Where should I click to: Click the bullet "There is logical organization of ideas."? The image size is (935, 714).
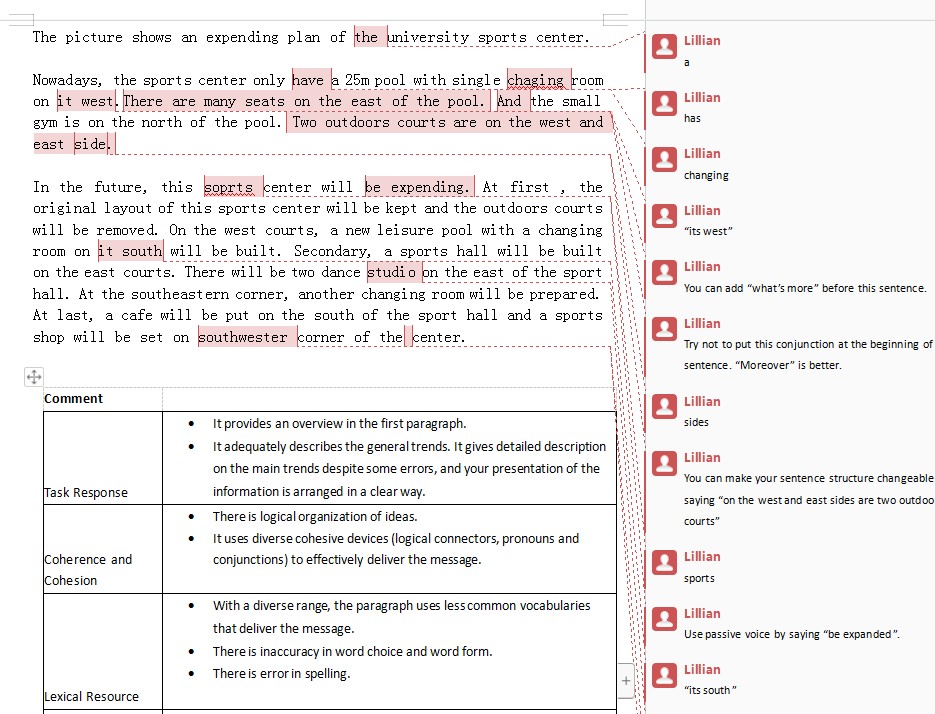(x=315, y=517)
